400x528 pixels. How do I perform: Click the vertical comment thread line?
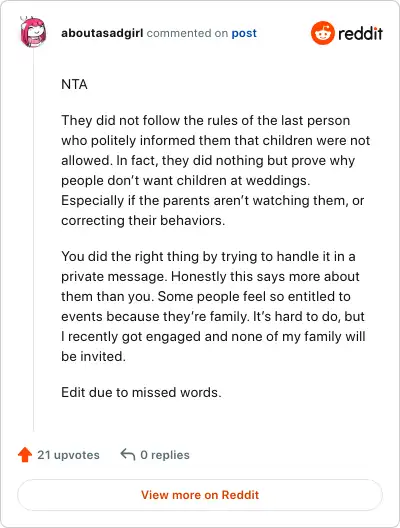(33, 239)
